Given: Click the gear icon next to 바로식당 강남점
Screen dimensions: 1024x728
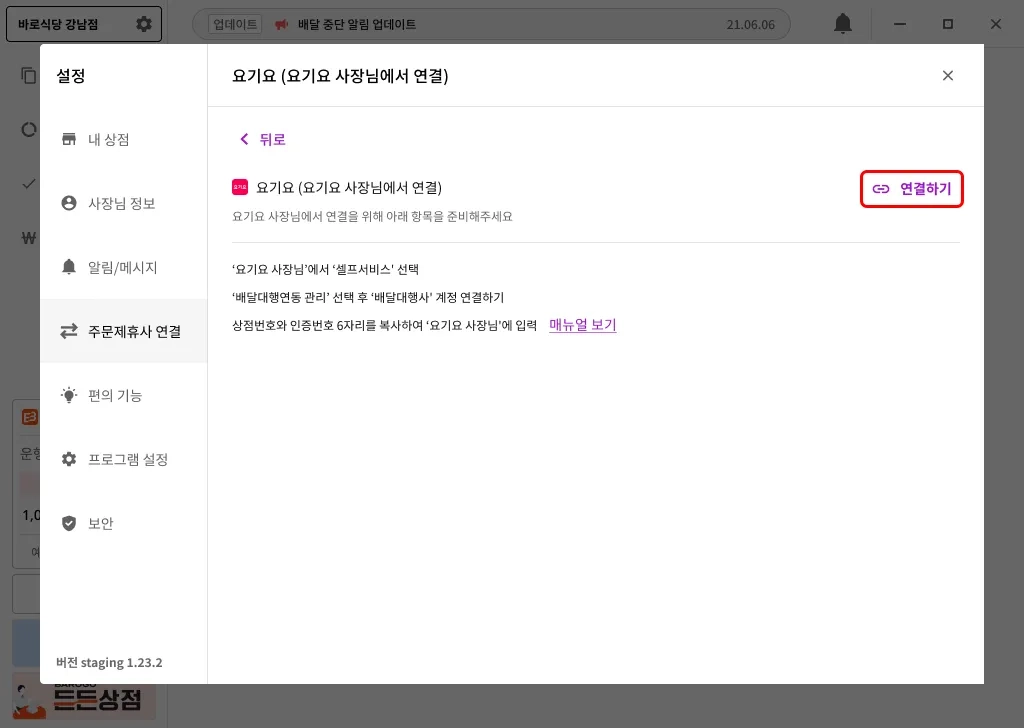Looking at the screenshot, I should click(144, 24).
